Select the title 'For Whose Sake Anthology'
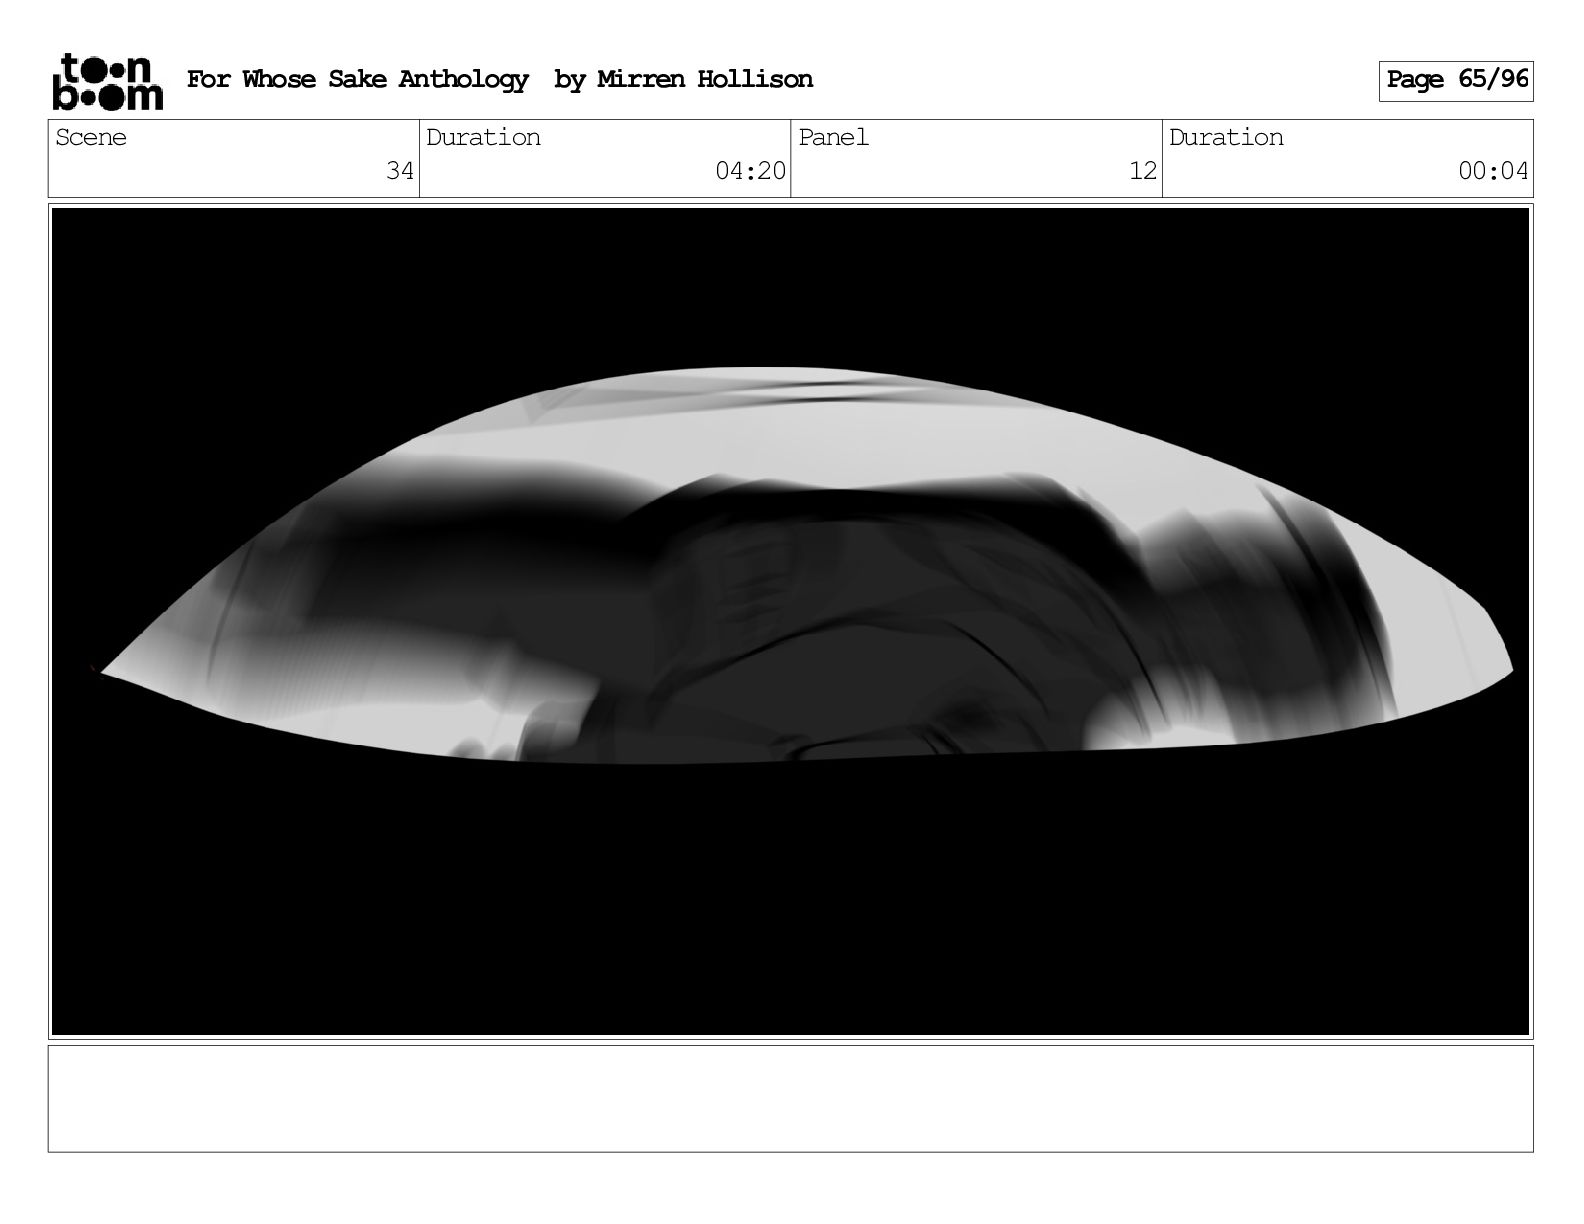Screen dimensions: 1584x1224 tap(357, 80)
